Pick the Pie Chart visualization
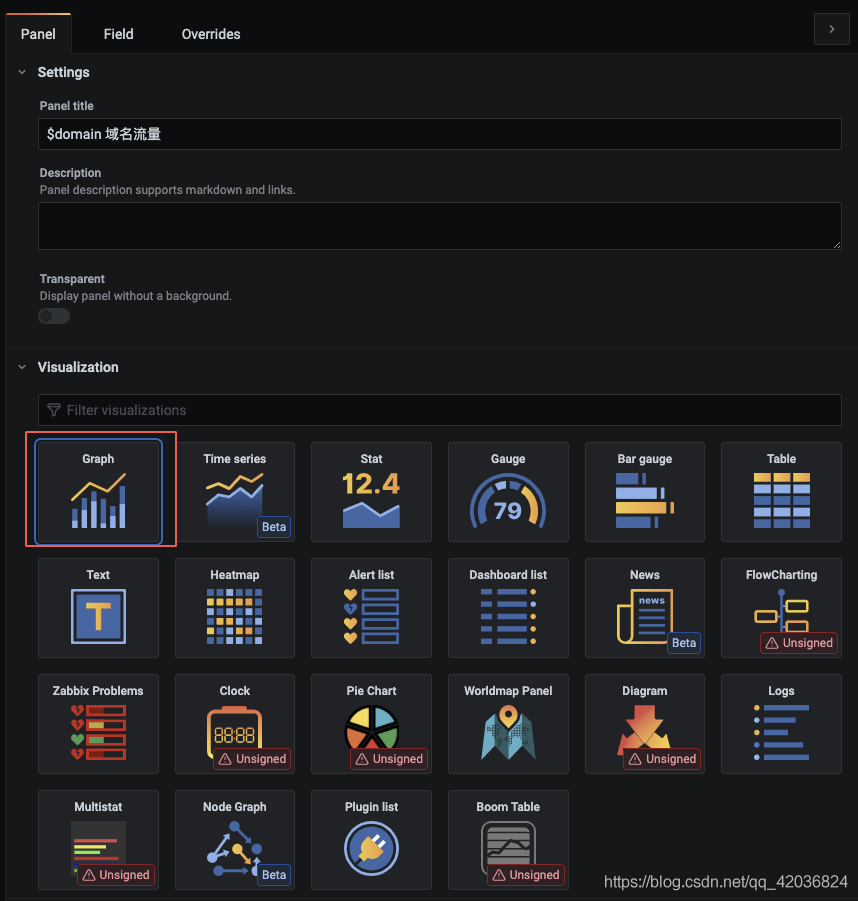The image size is (858, 901). pos(371,724)
